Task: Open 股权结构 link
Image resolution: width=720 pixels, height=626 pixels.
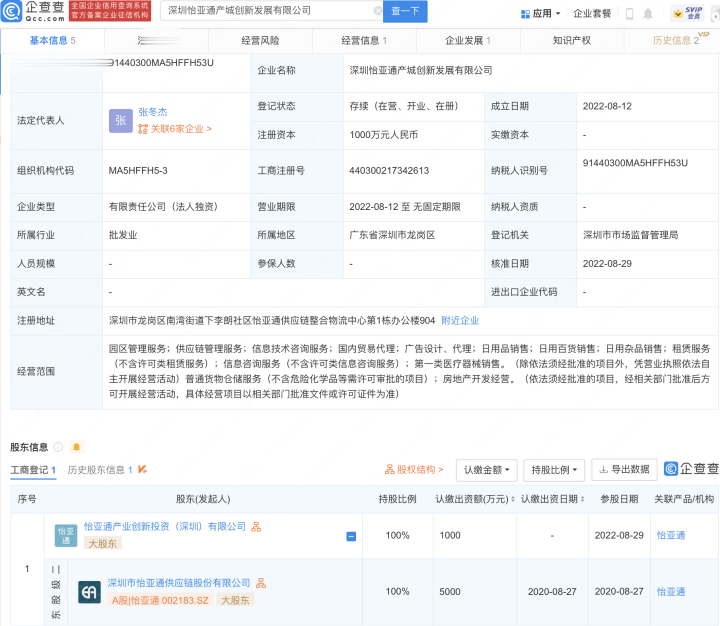Action: 414,470
